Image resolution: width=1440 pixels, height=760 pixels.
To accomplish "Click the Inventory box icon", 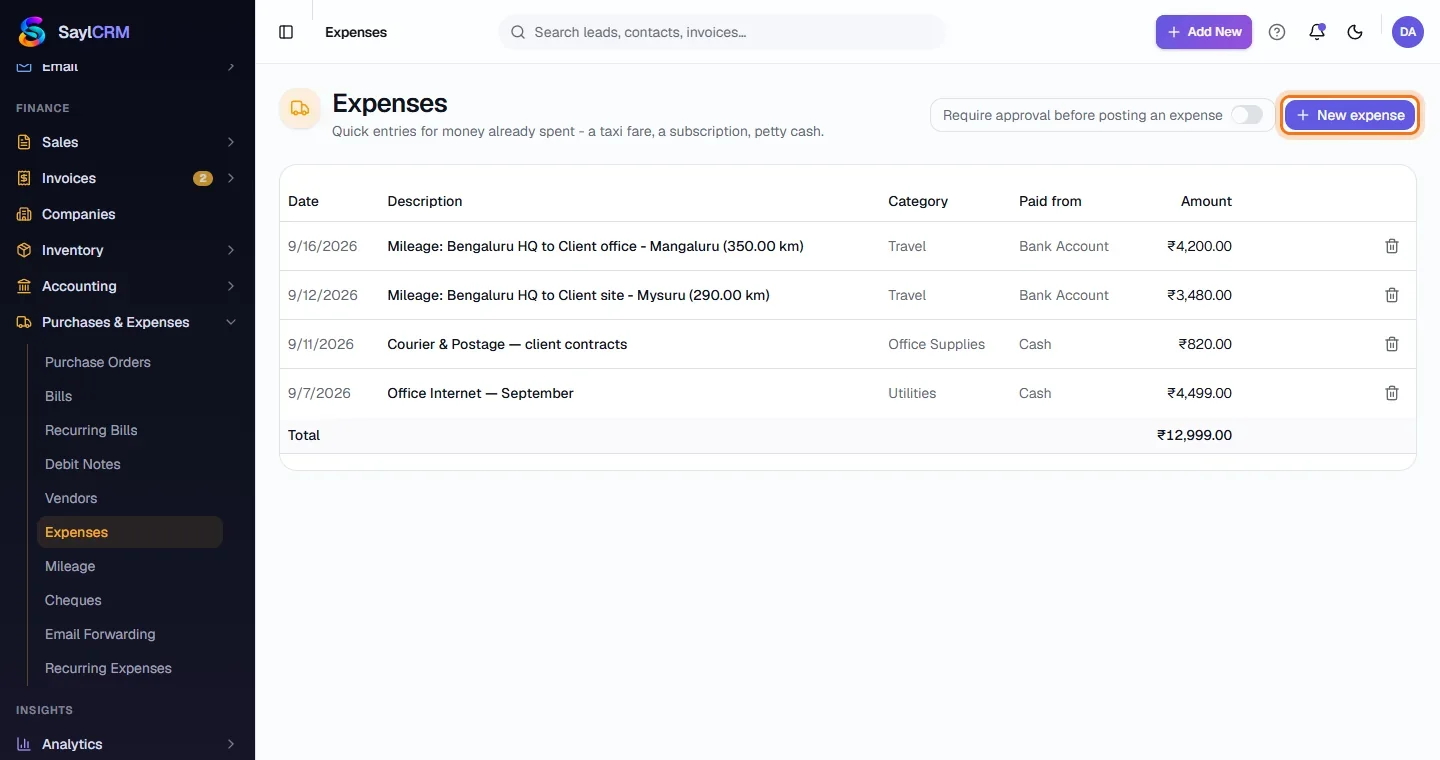I will tap(24, 250).
